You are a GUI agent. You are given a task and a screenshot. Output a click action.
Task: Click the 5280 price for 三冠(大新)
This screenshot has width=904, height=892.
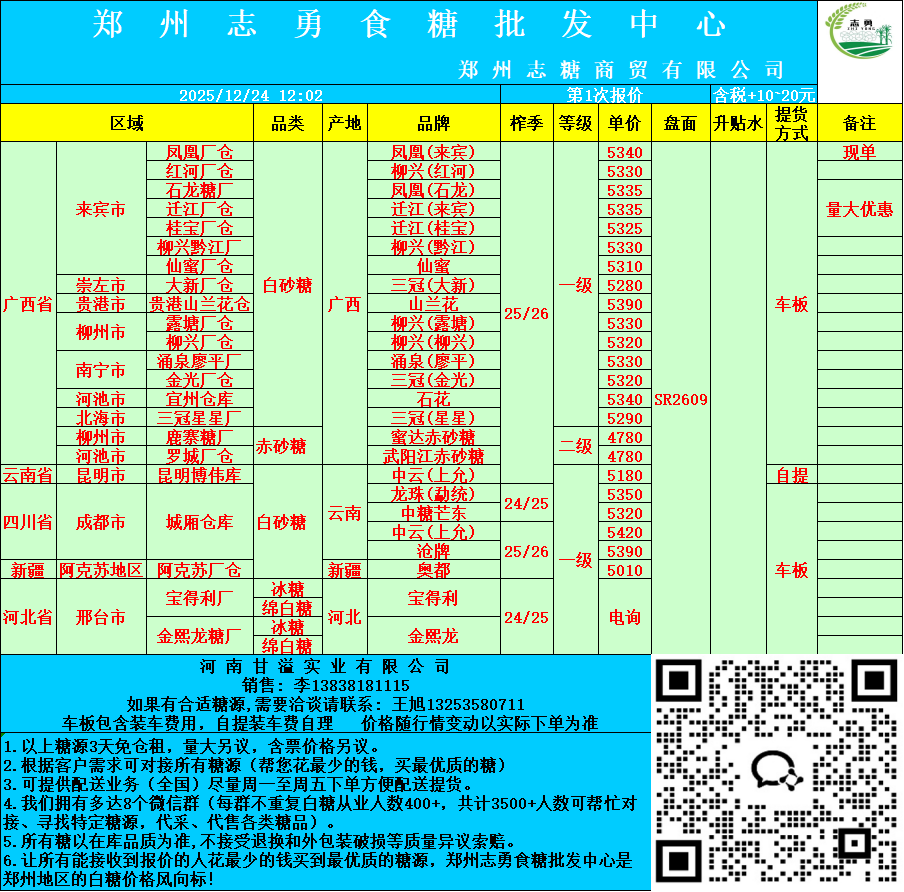tap(625, 286)
